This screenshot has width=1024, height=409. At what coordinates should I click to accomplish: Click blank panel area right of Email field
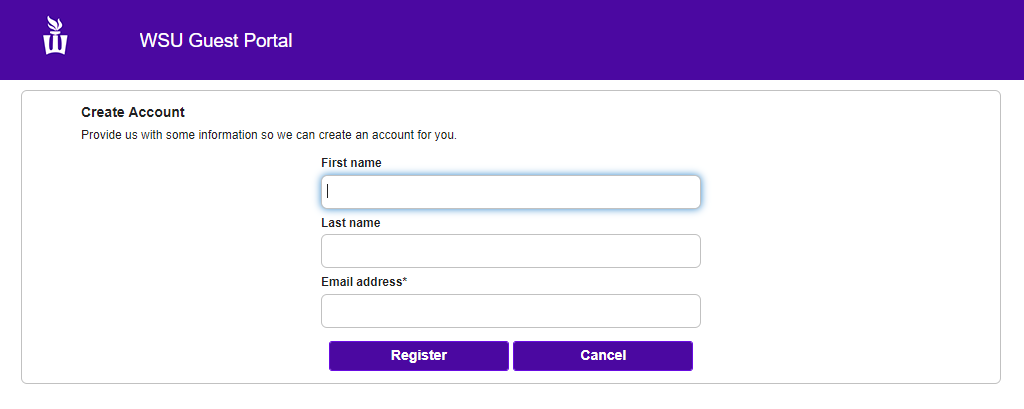(x=850, y=311)
